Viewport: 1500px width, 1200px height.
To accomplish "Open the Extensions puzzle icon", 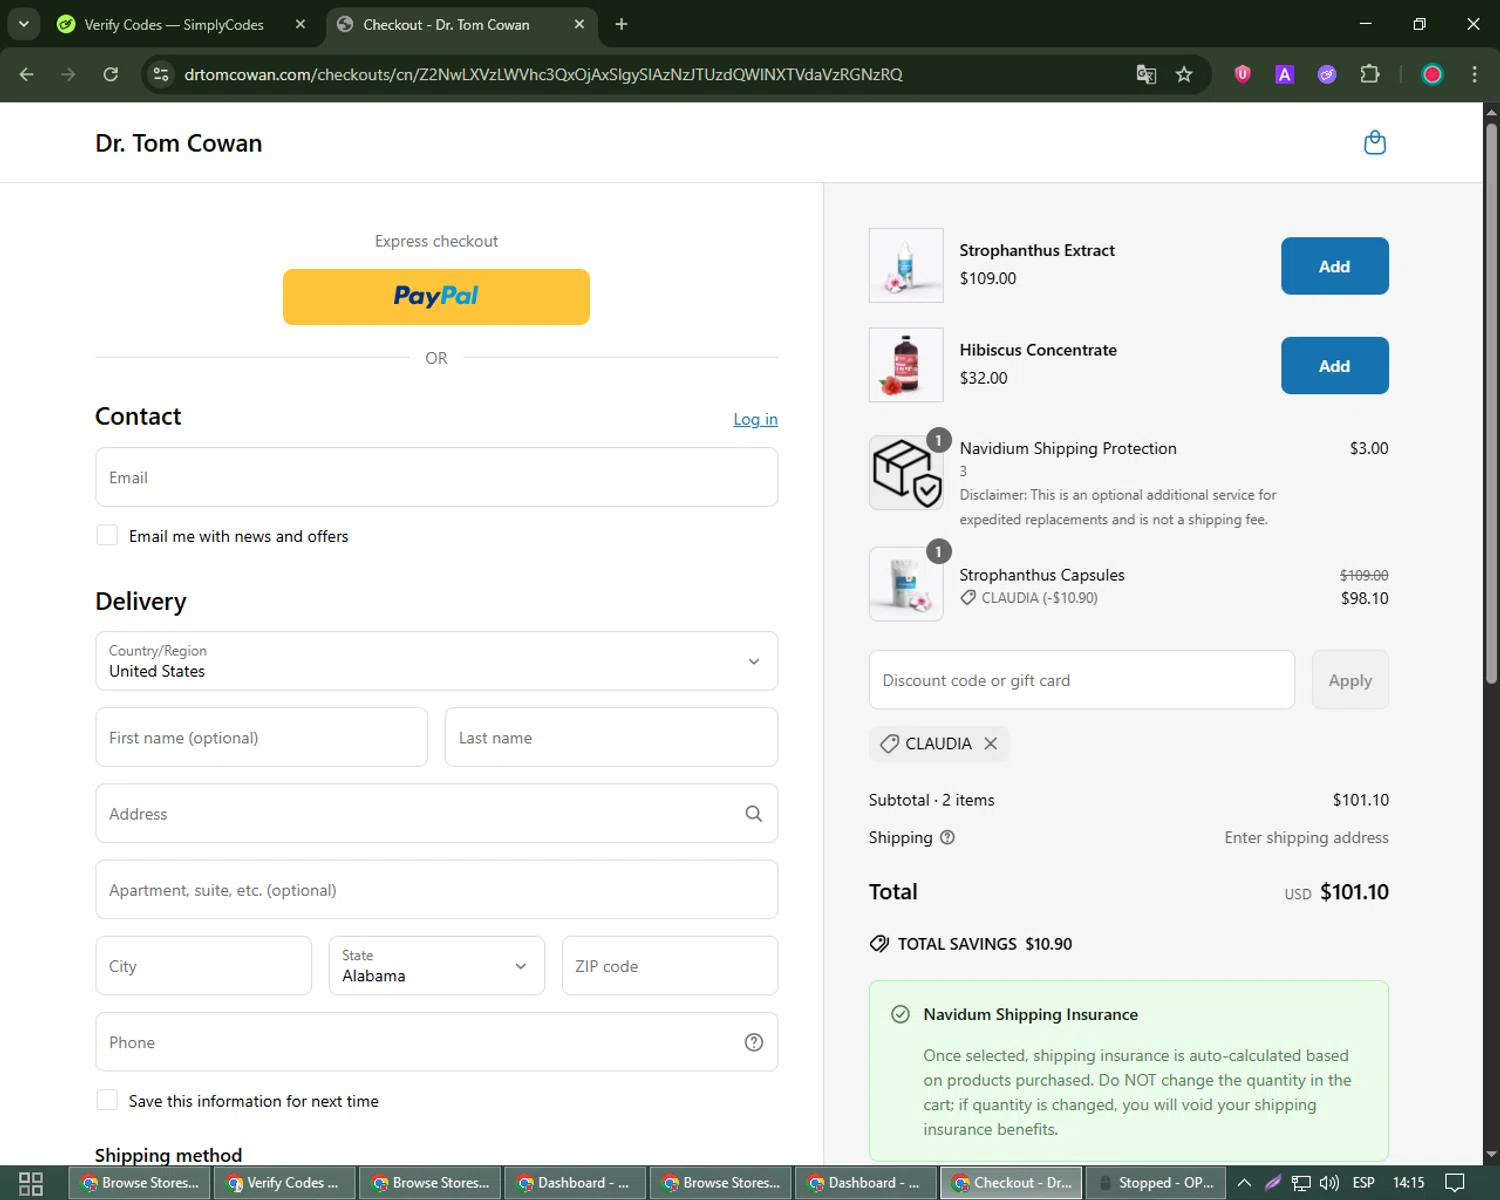I will pos(1370,74).
